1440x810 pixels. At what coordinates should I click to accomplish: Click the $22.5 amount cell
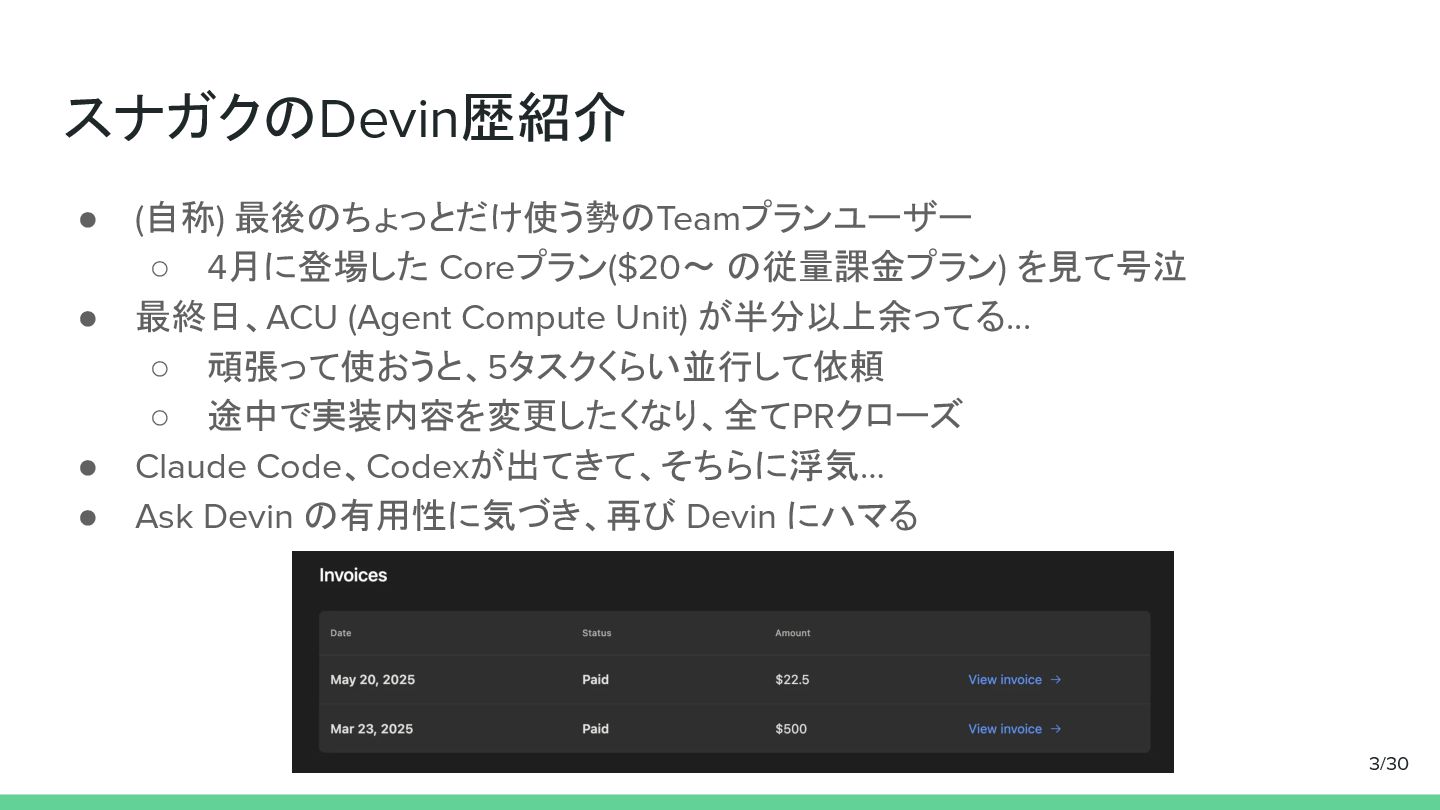(x=792, y=680)
